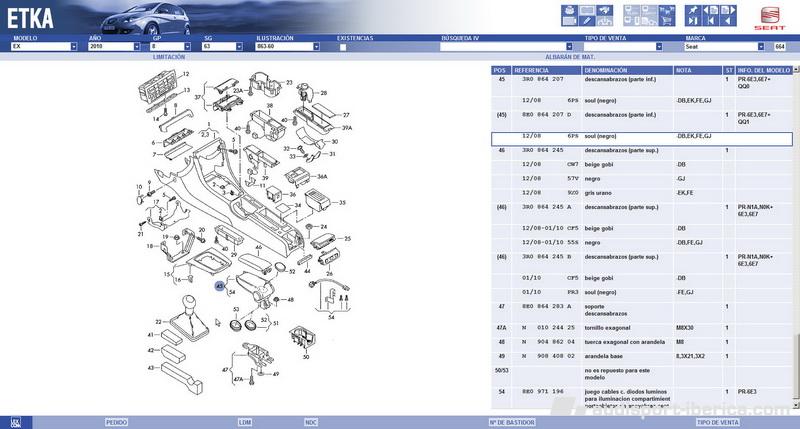
Task: Open the Marca dropdown showing Seat
Action: point(764,47)
